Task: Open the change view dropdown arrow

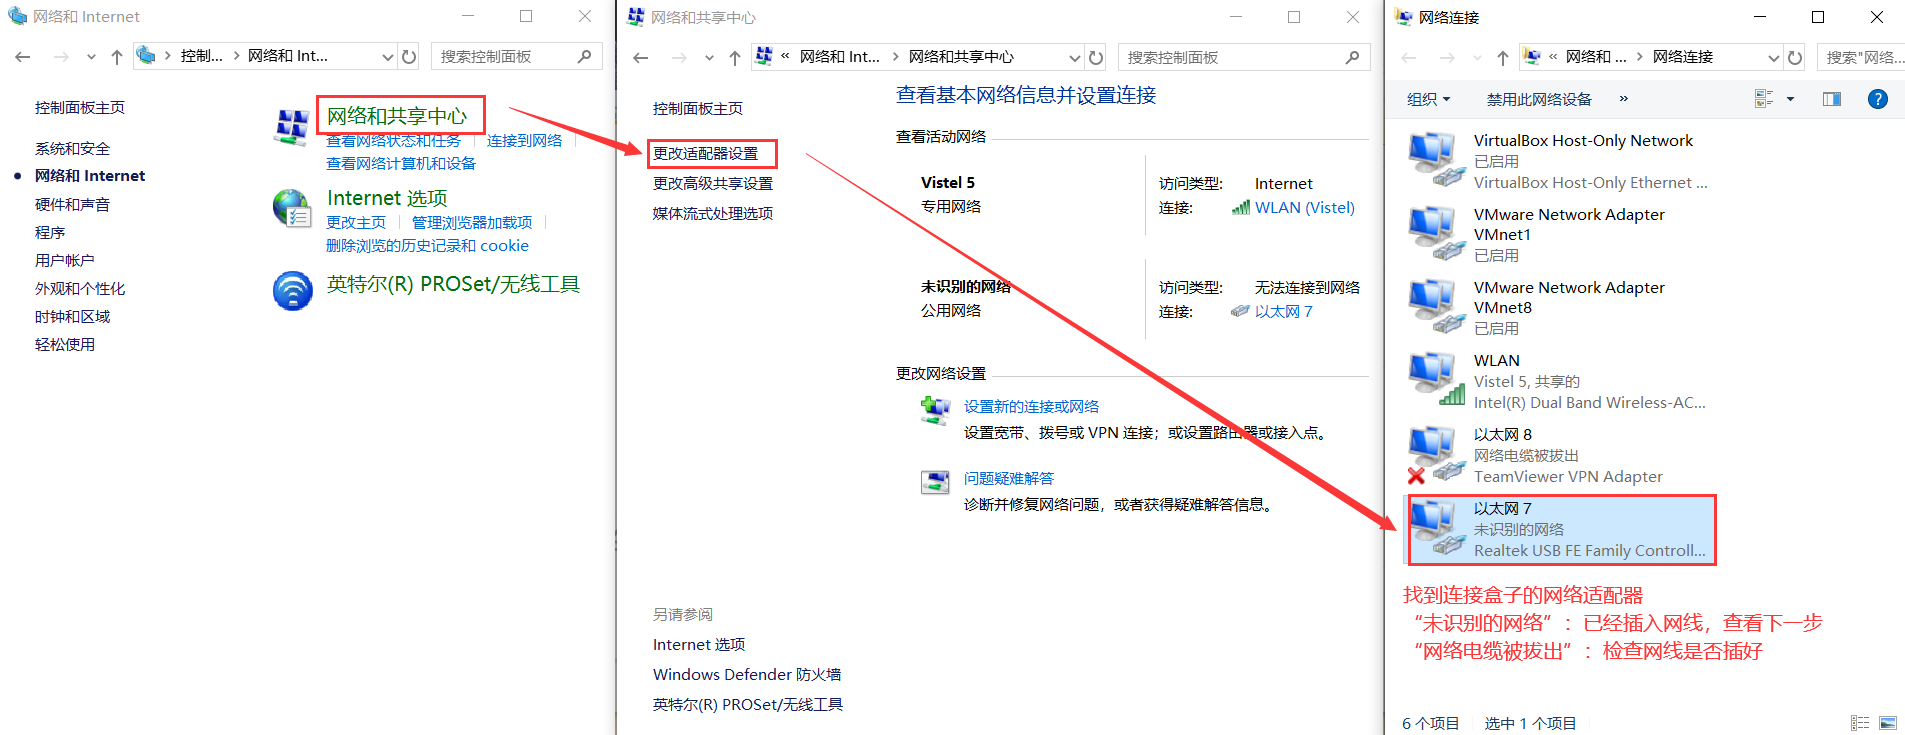Action: 1790,99
